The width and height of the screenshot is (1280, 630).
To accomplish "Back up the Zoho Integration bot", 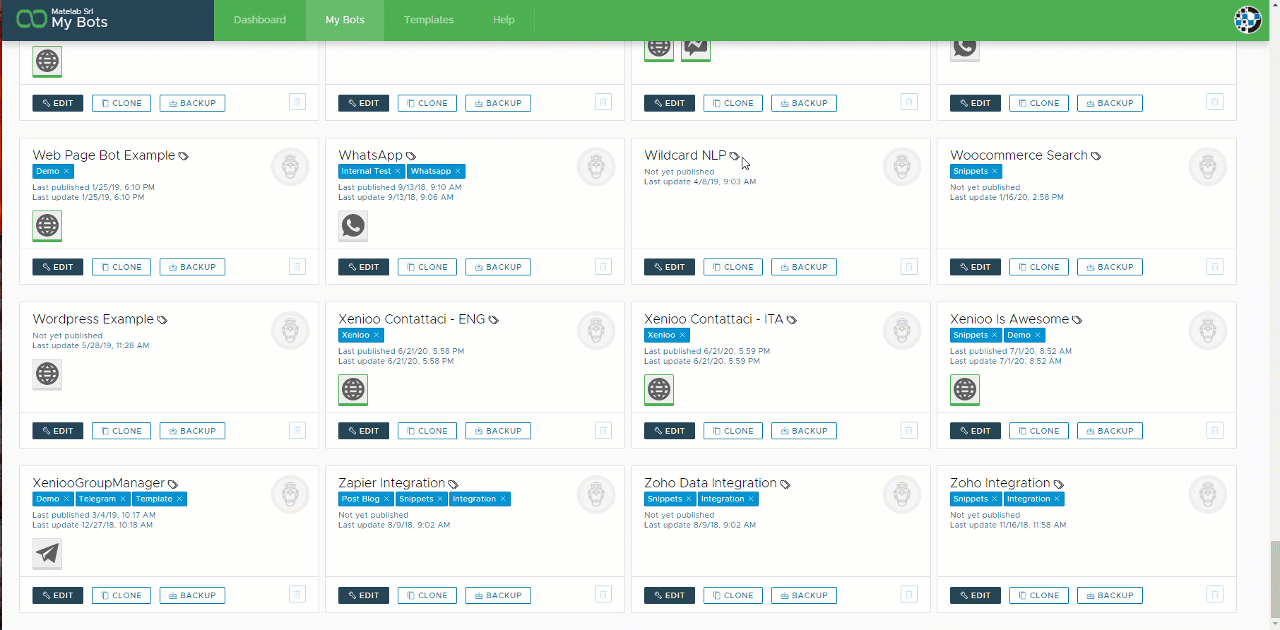I will (x=1110, y=595).
